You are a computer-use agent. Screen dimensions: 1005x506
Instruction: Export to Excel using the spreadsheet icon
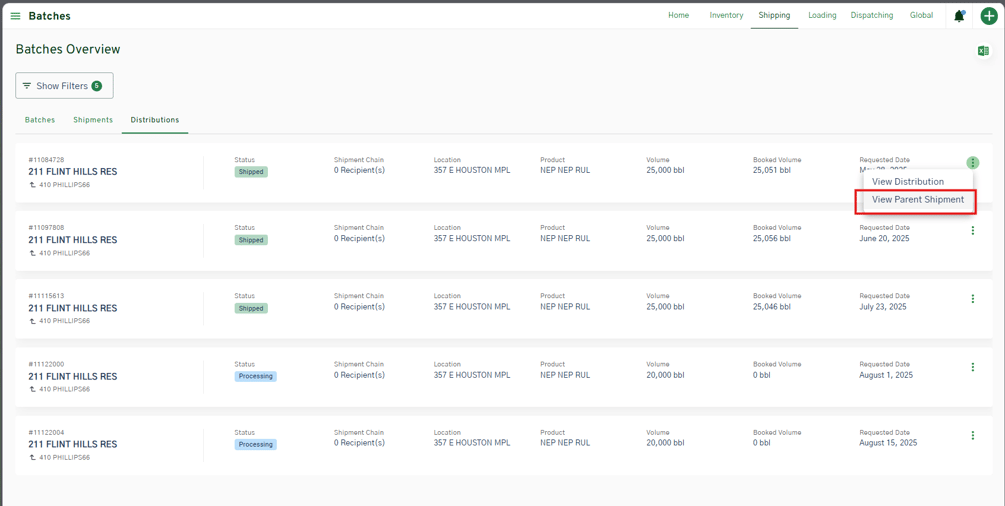pyautogui.click(x=983, y=51)
